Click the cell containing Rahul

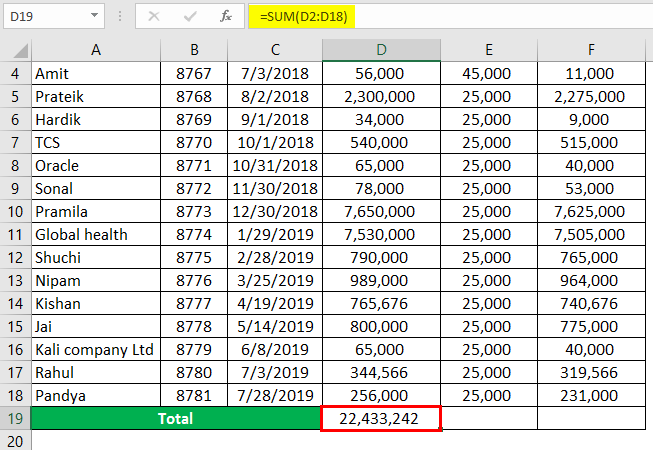tap(96, 373)
